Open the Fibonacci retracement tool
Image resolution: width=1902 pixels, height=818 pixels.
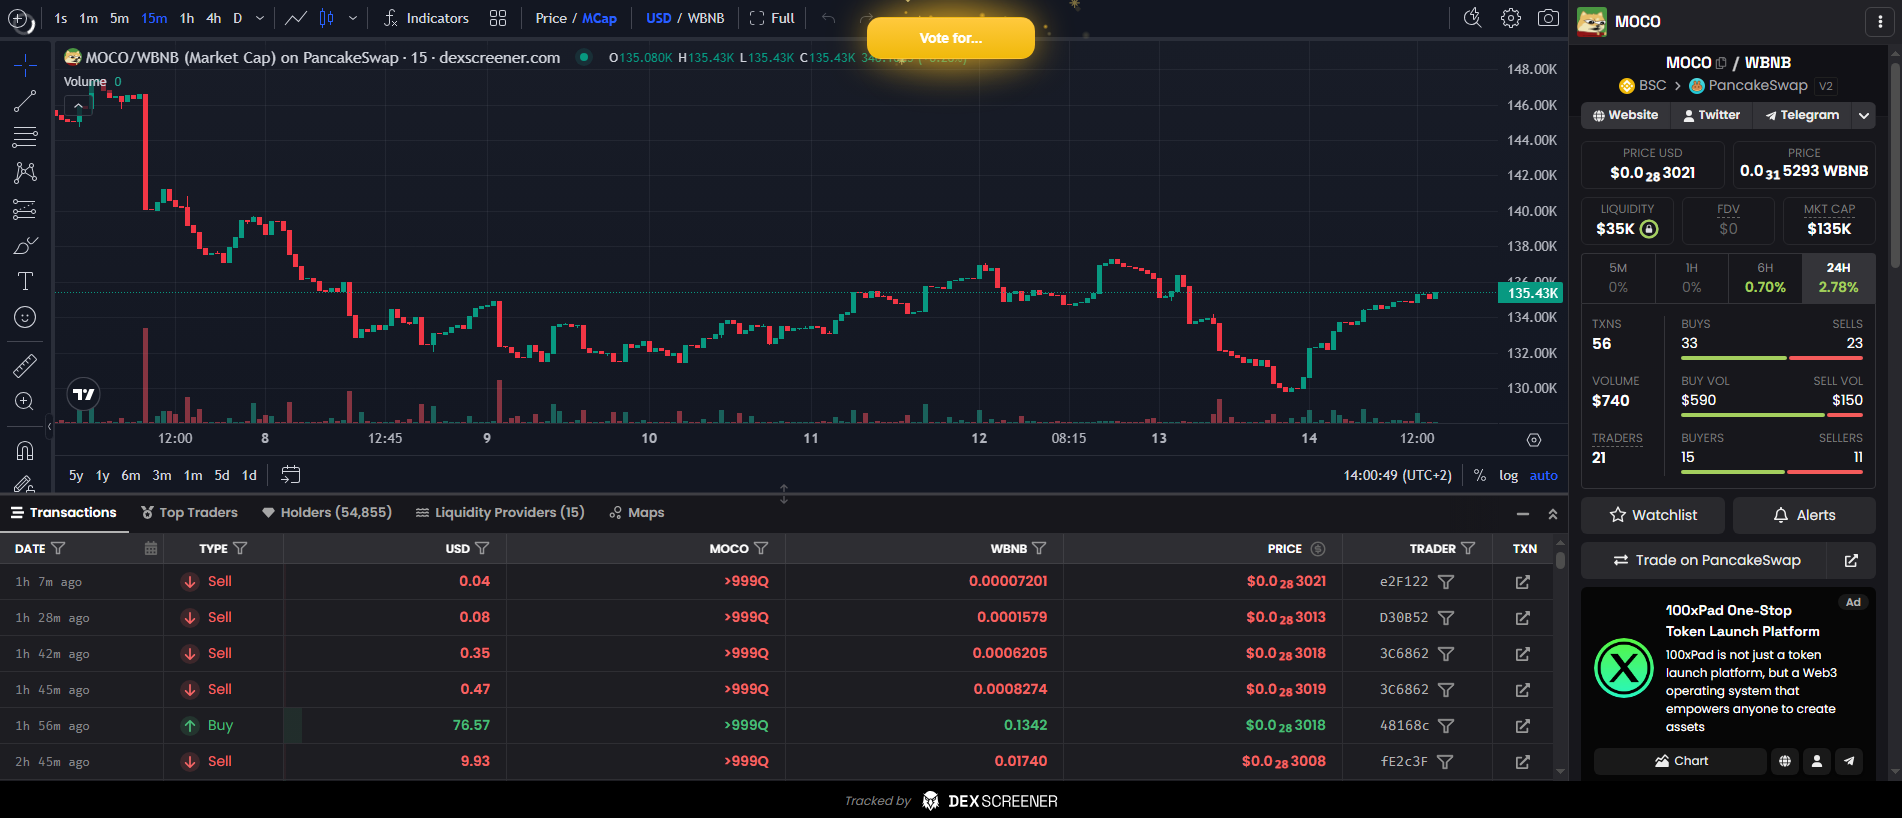coord(25,137)
